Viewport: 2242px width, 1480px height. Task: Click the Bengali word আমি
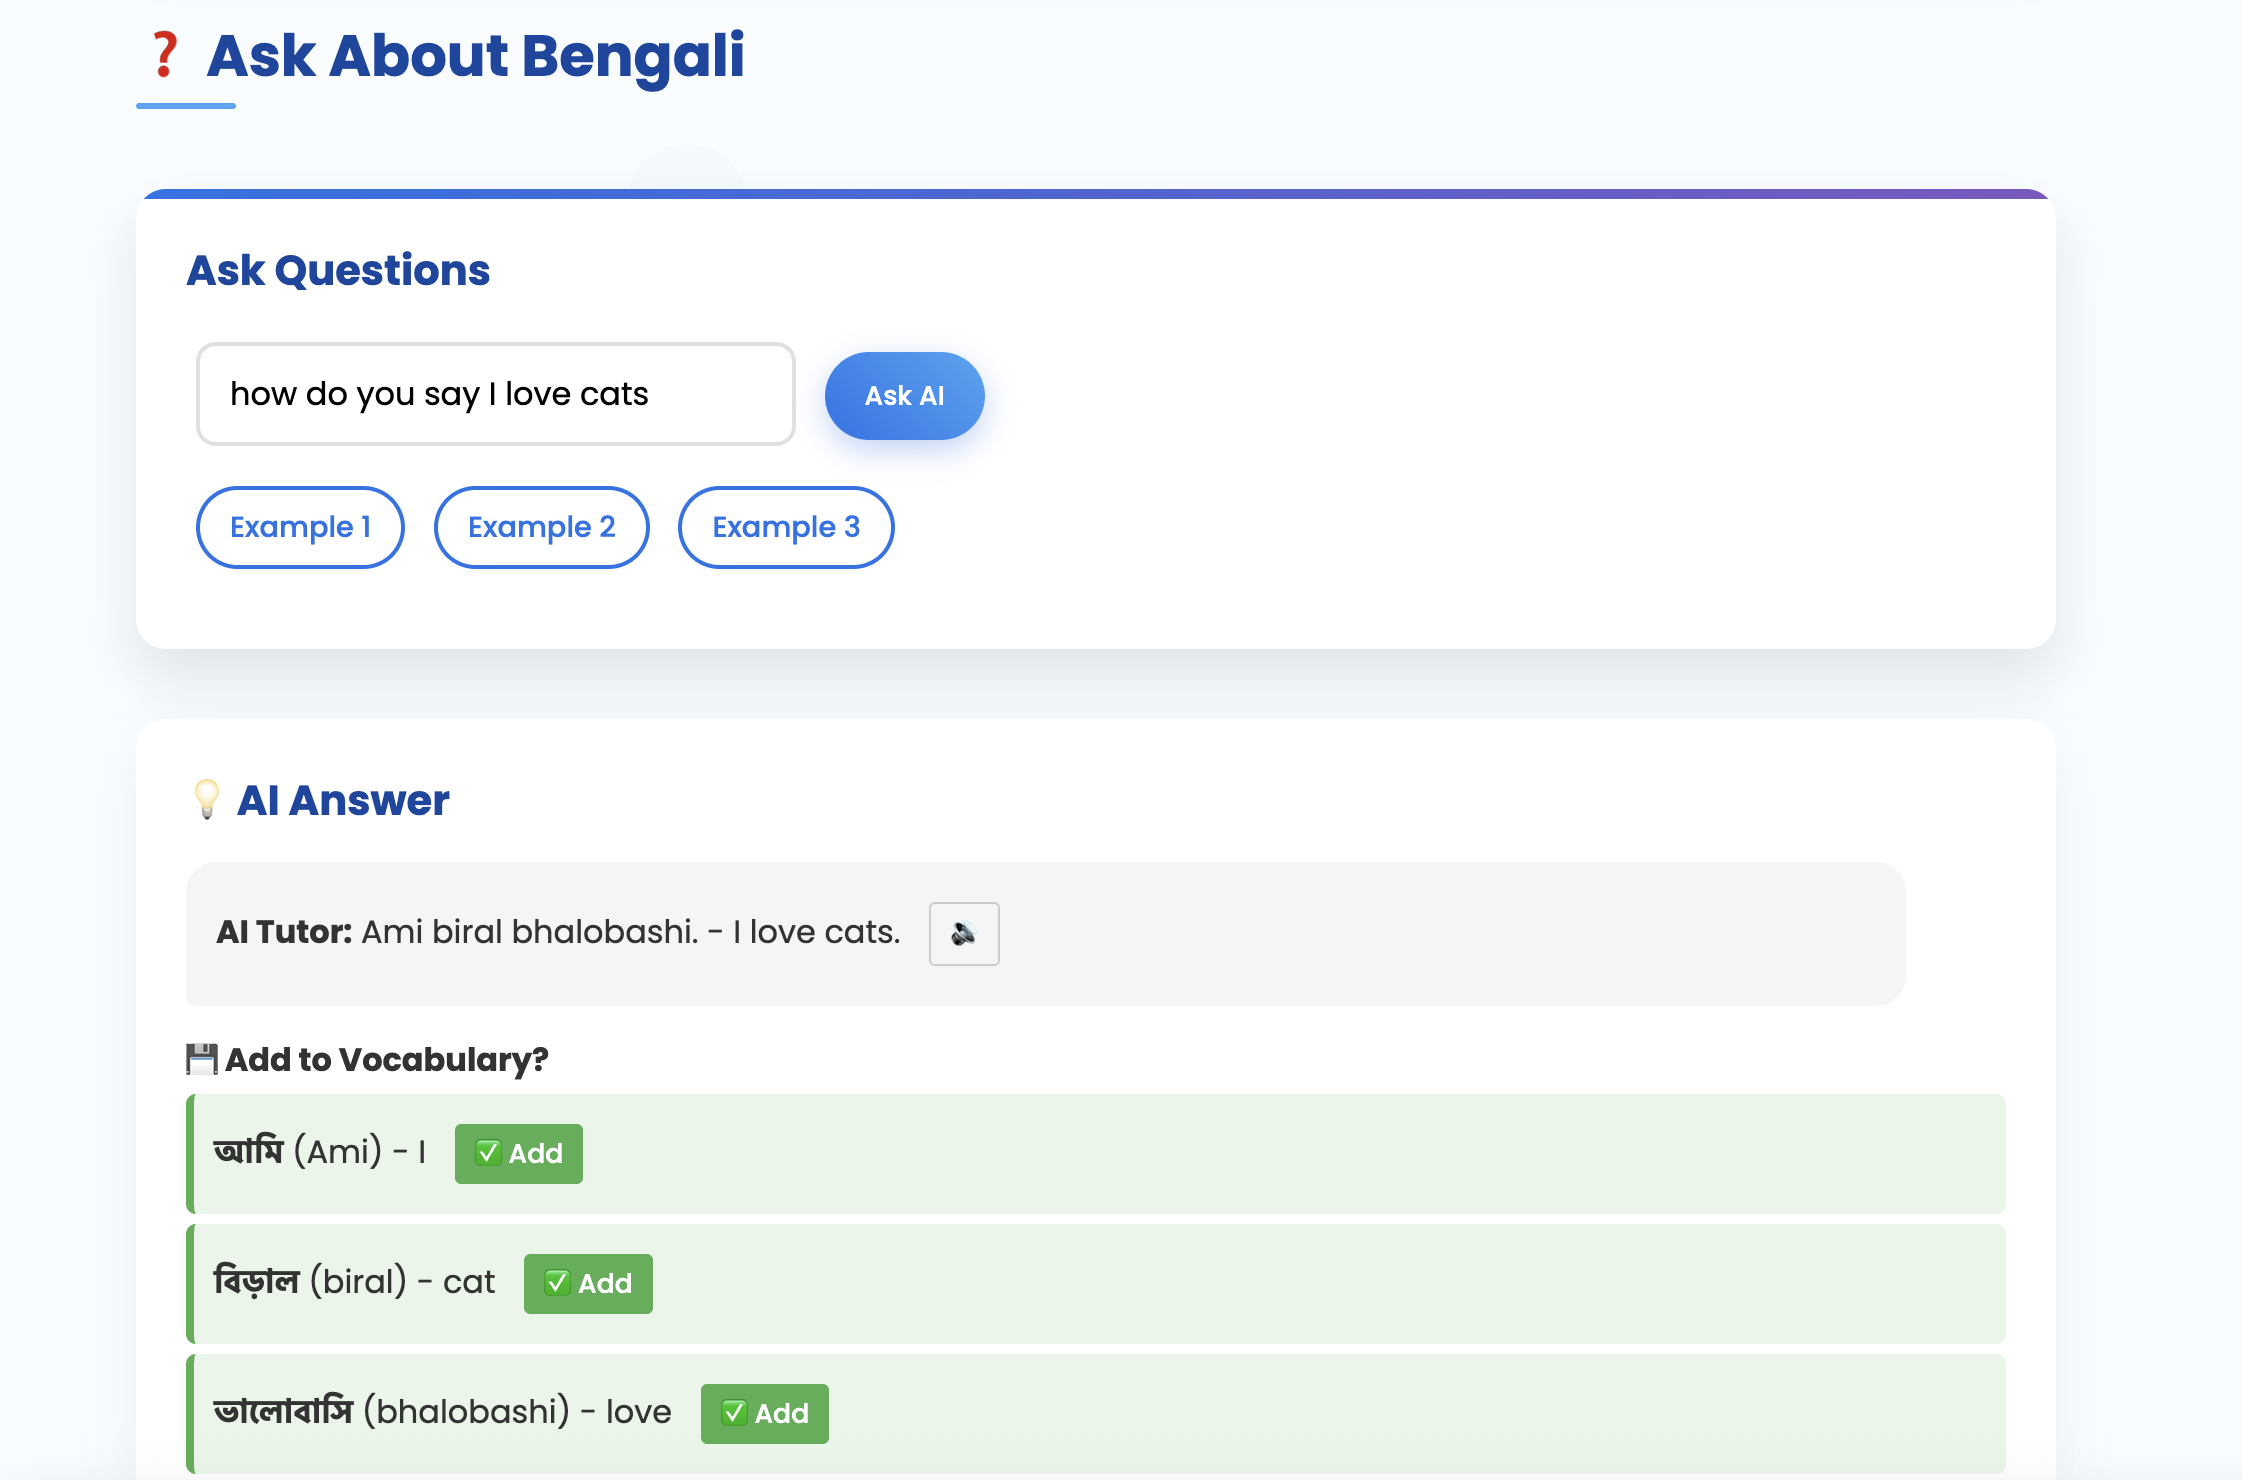[x=249, y=1151]
